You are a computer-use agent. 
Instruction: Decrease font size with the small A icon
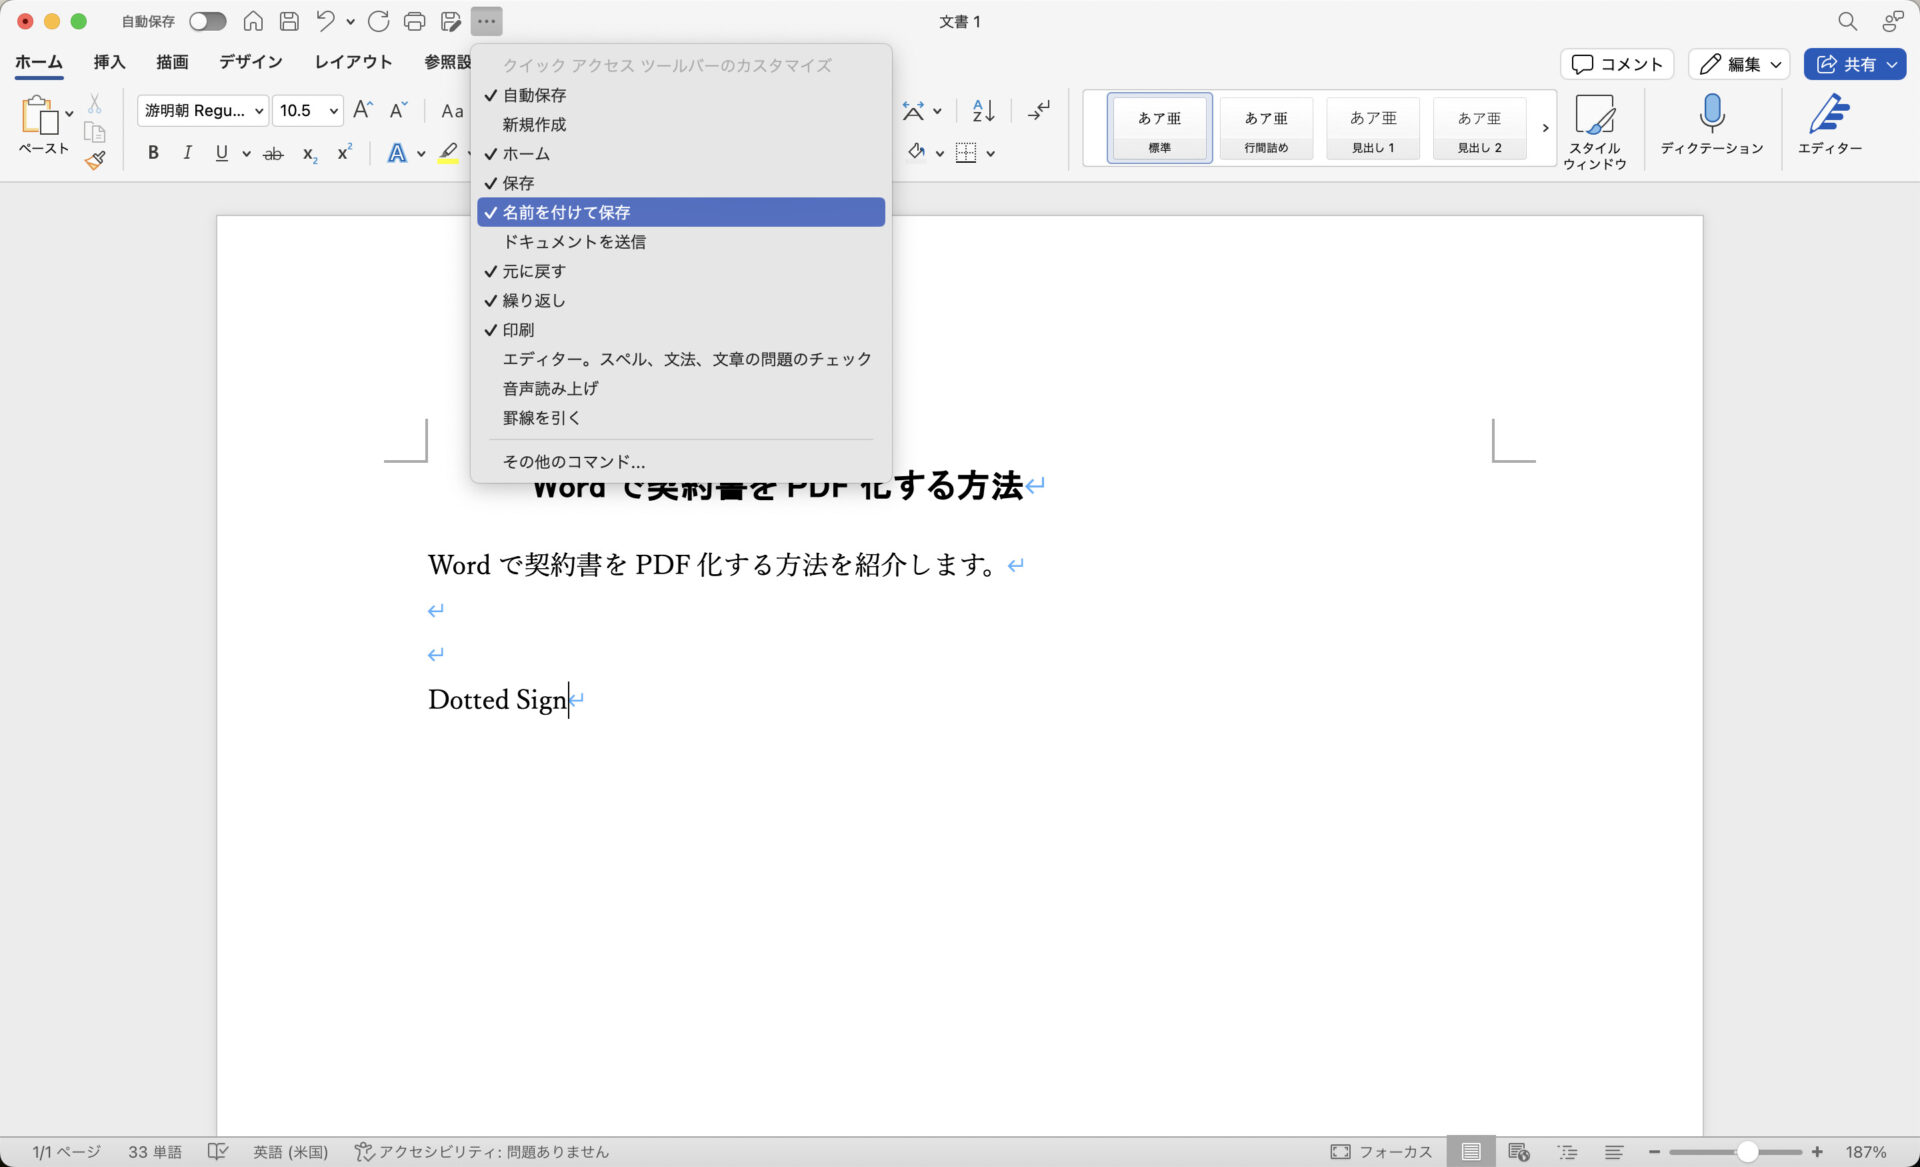click(x=398, y=110)
